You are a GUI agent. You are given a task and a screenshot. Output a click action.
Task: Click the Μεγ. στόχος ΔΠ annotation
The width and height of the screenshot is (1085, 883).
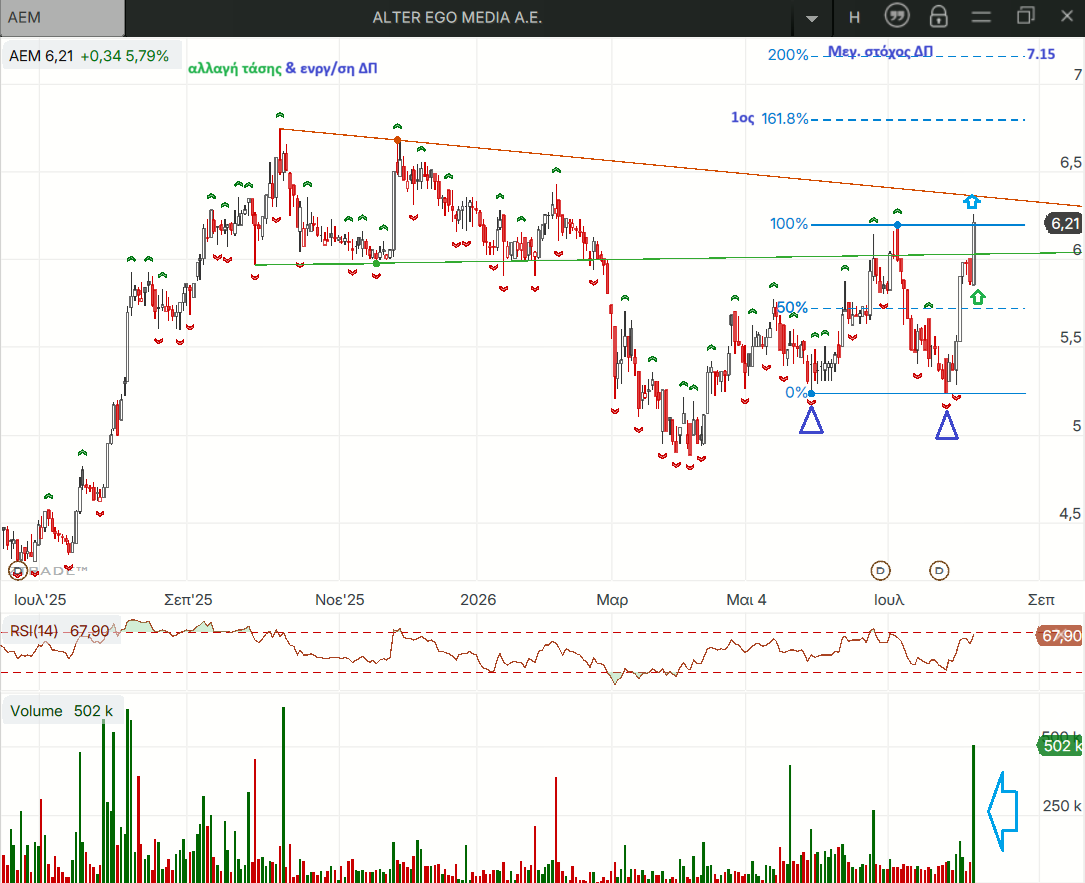tap(880, 52)
